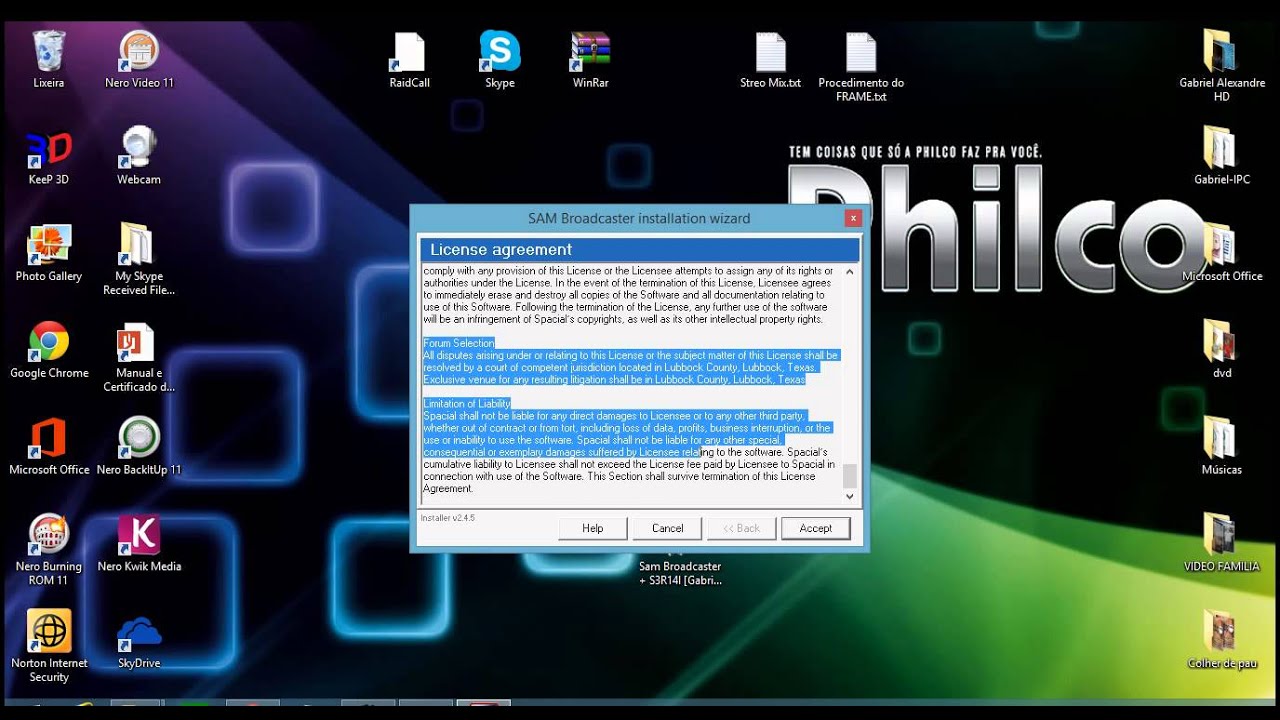The width and height of the screenshot is (1280, 720).
Task: Open the Streo Mix.txt file
Action: click(x=770, y=58)
